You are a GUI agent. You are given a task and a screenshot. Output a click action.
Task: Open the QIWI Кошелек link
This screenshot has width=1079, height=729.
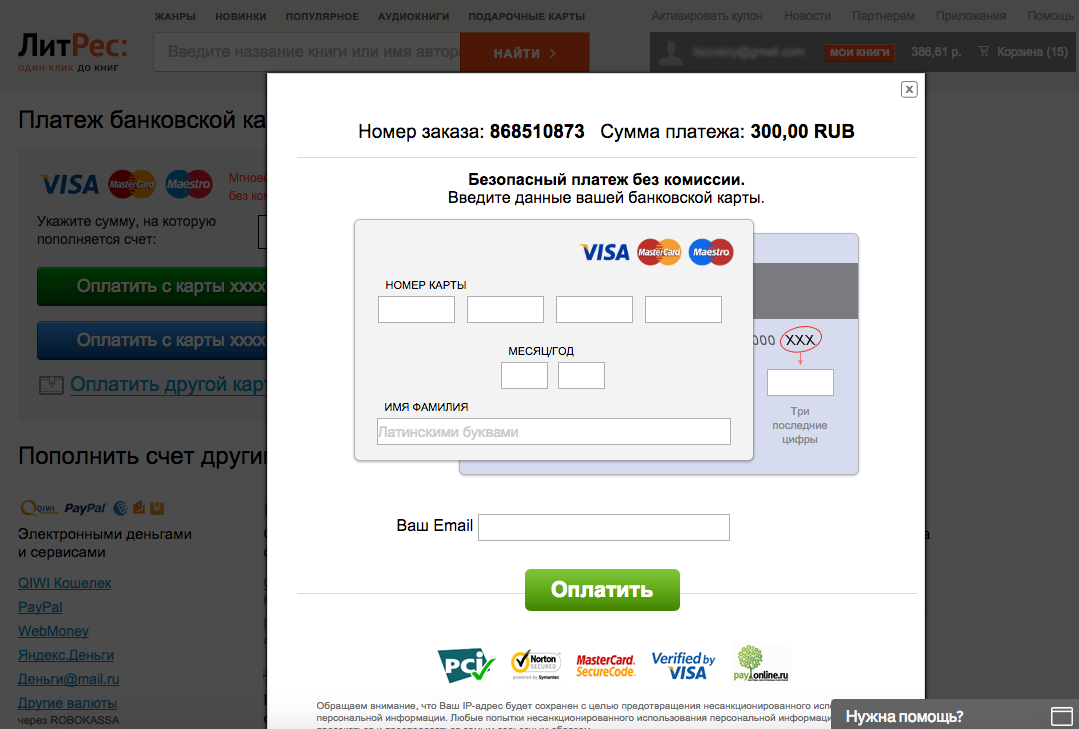point(65,583)
